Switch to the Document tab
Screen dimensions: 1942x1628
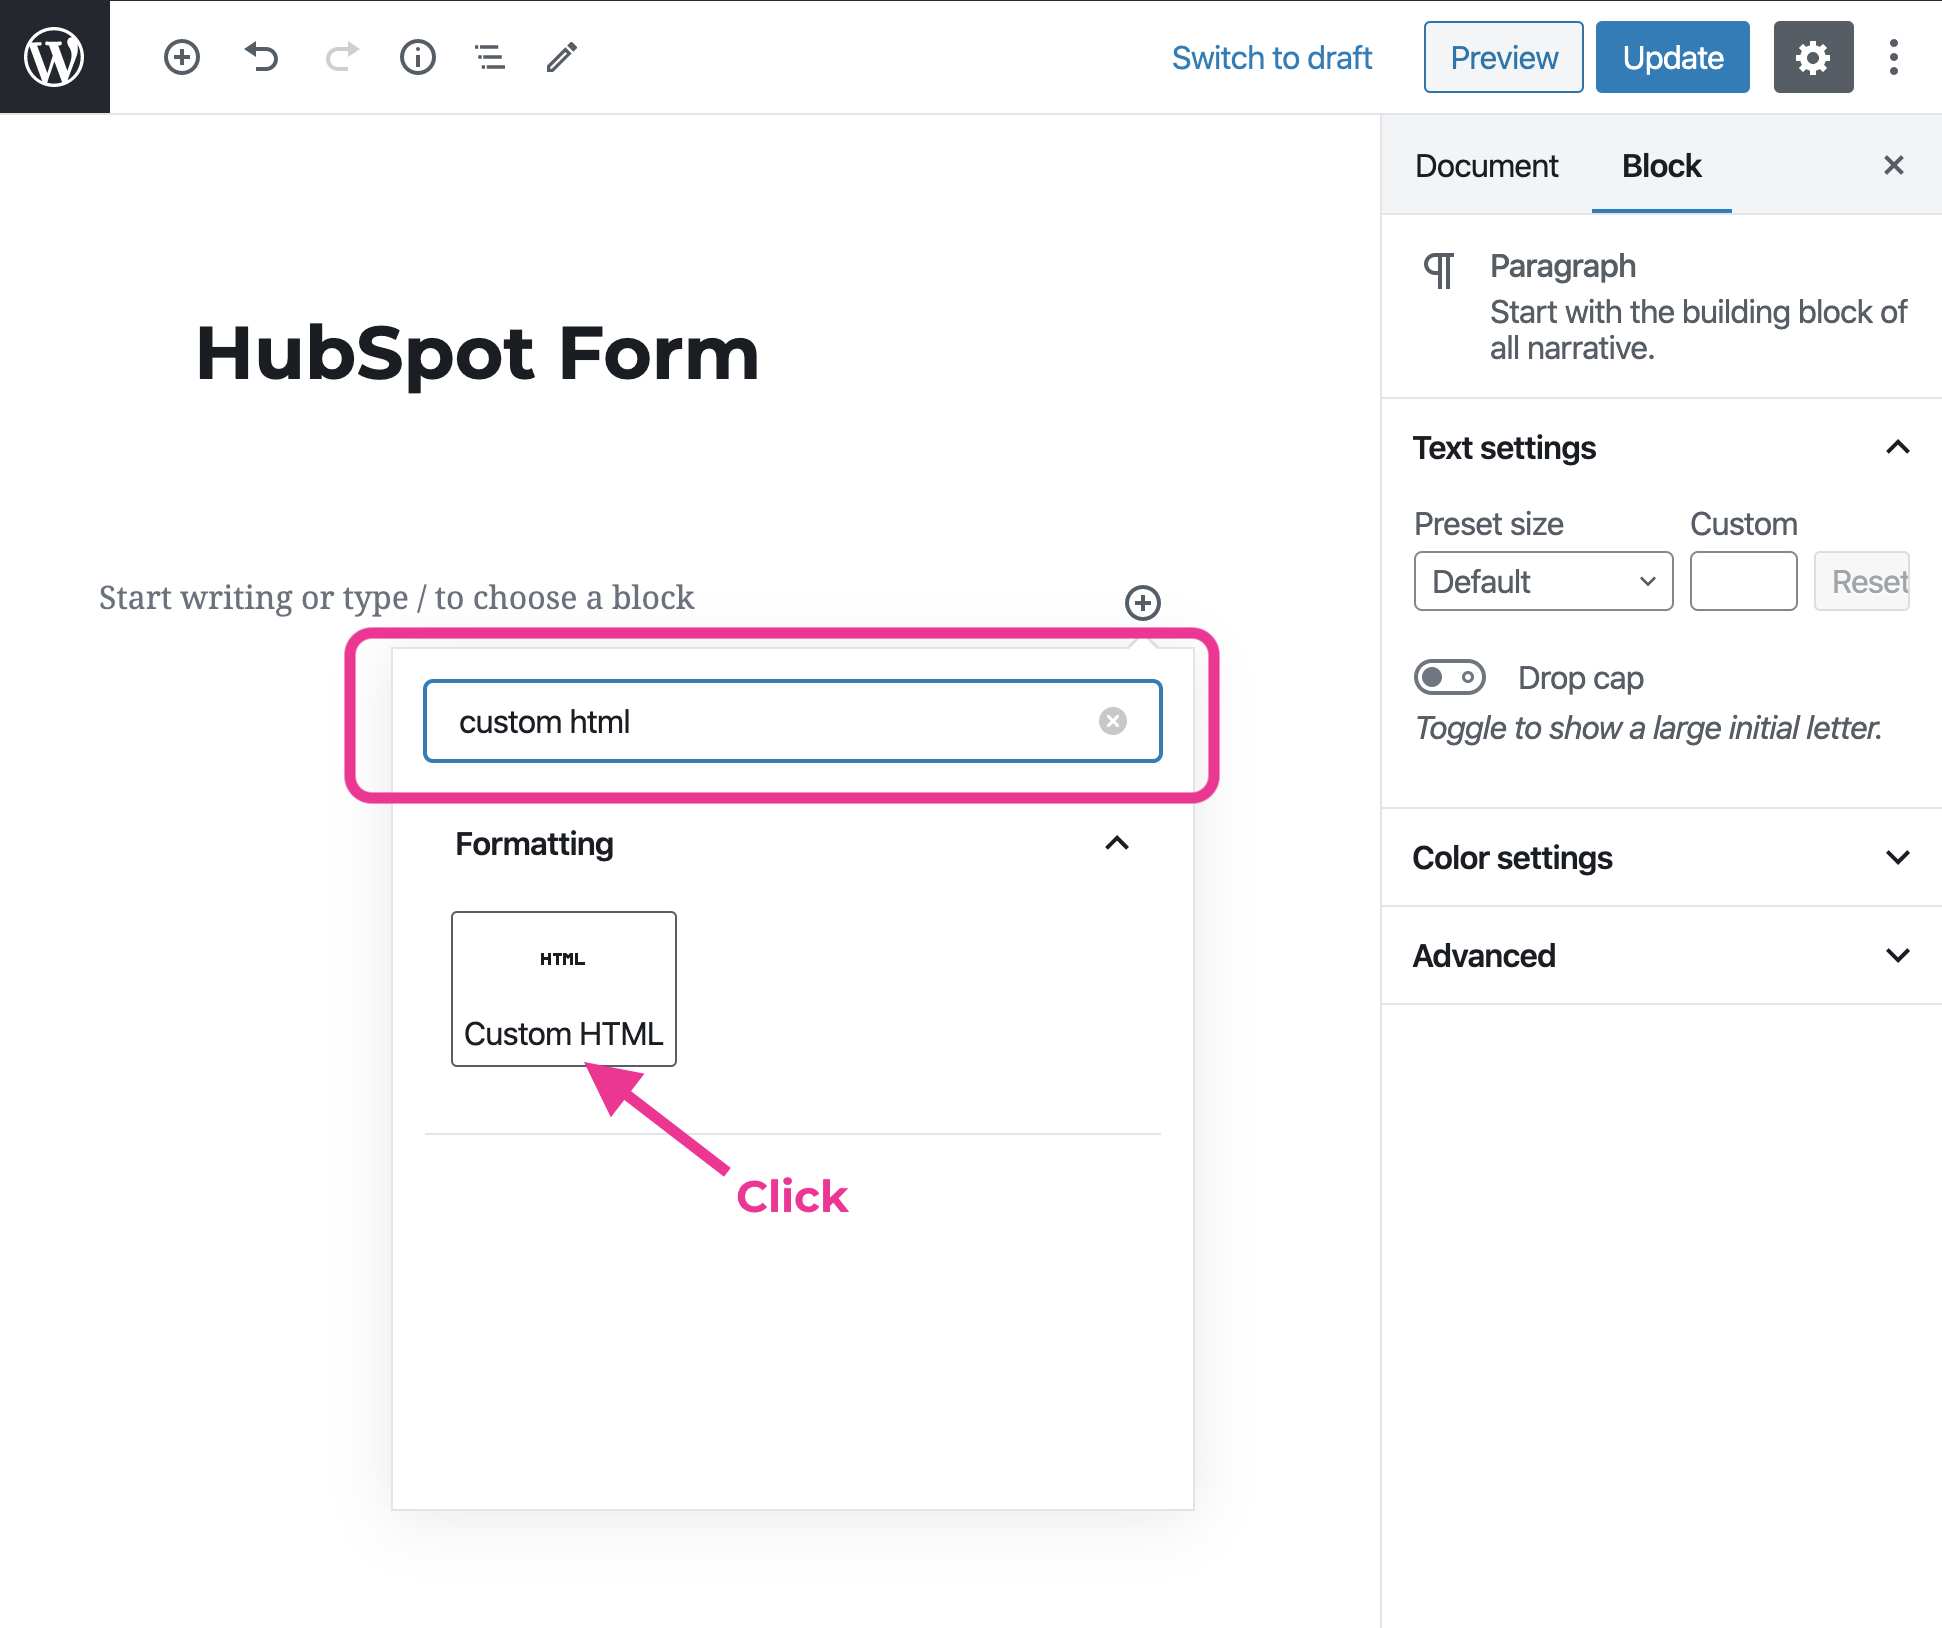1486,165
